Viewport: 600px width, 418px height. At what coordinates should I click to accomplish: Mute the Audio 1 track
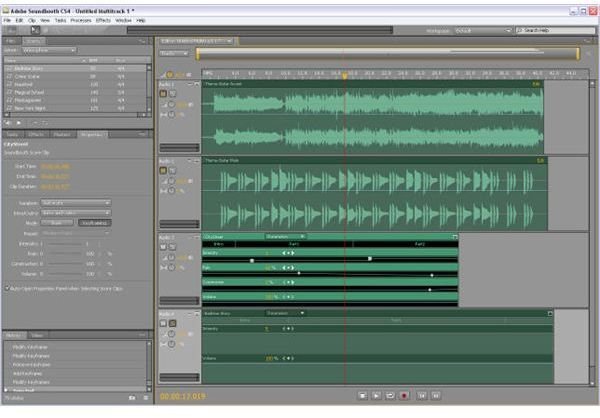point(163,93)
